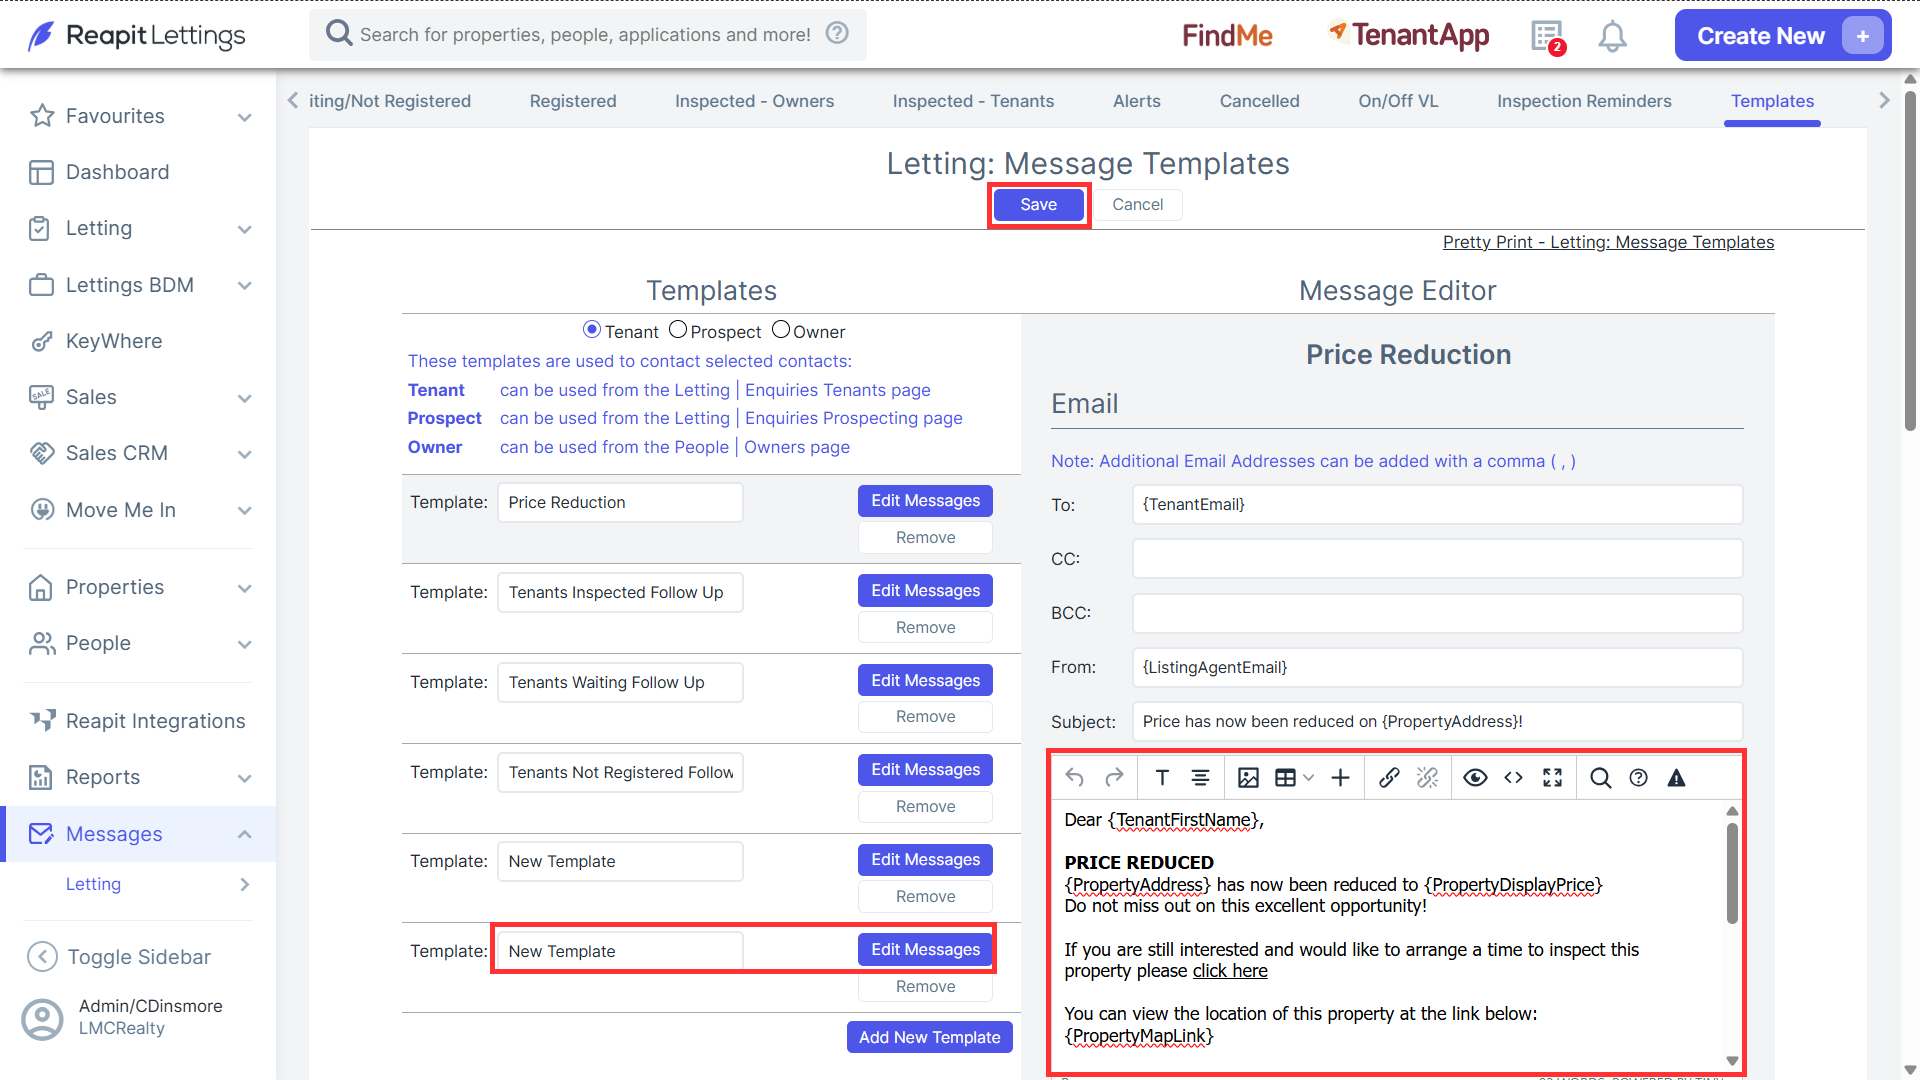Click the warning triangle icon in editor
1920x1080 pixels.
[x=1677, y=778]
